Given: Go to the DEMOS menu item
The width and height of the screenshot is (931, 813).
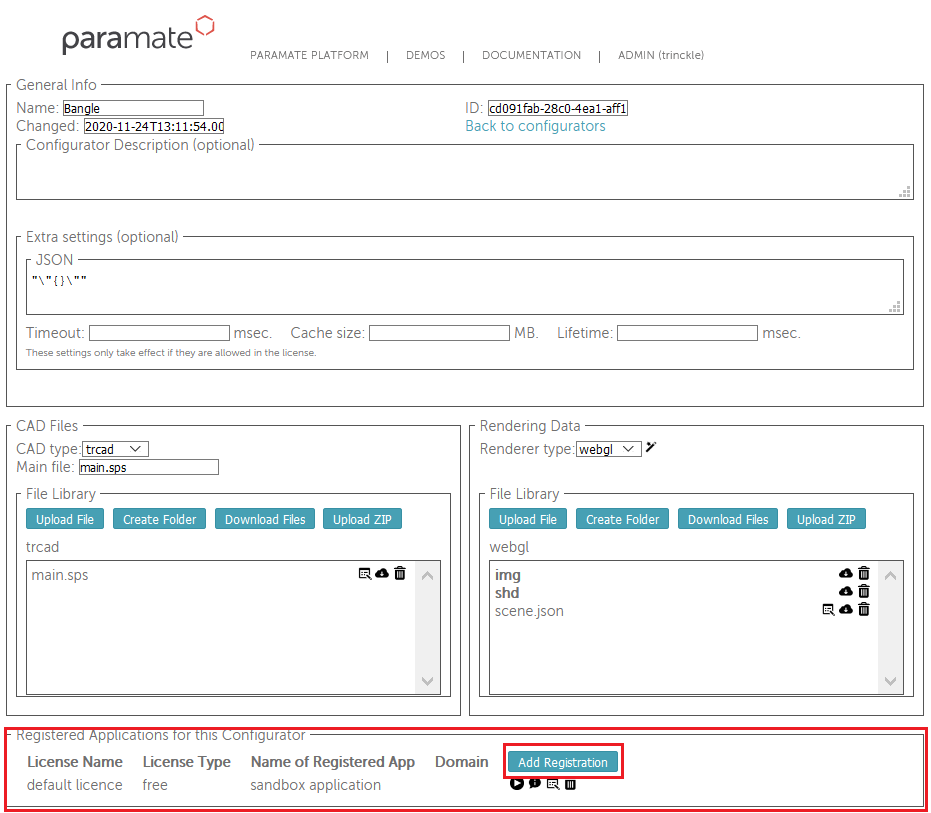Looking at the screenshot, I should coord(426,55).
